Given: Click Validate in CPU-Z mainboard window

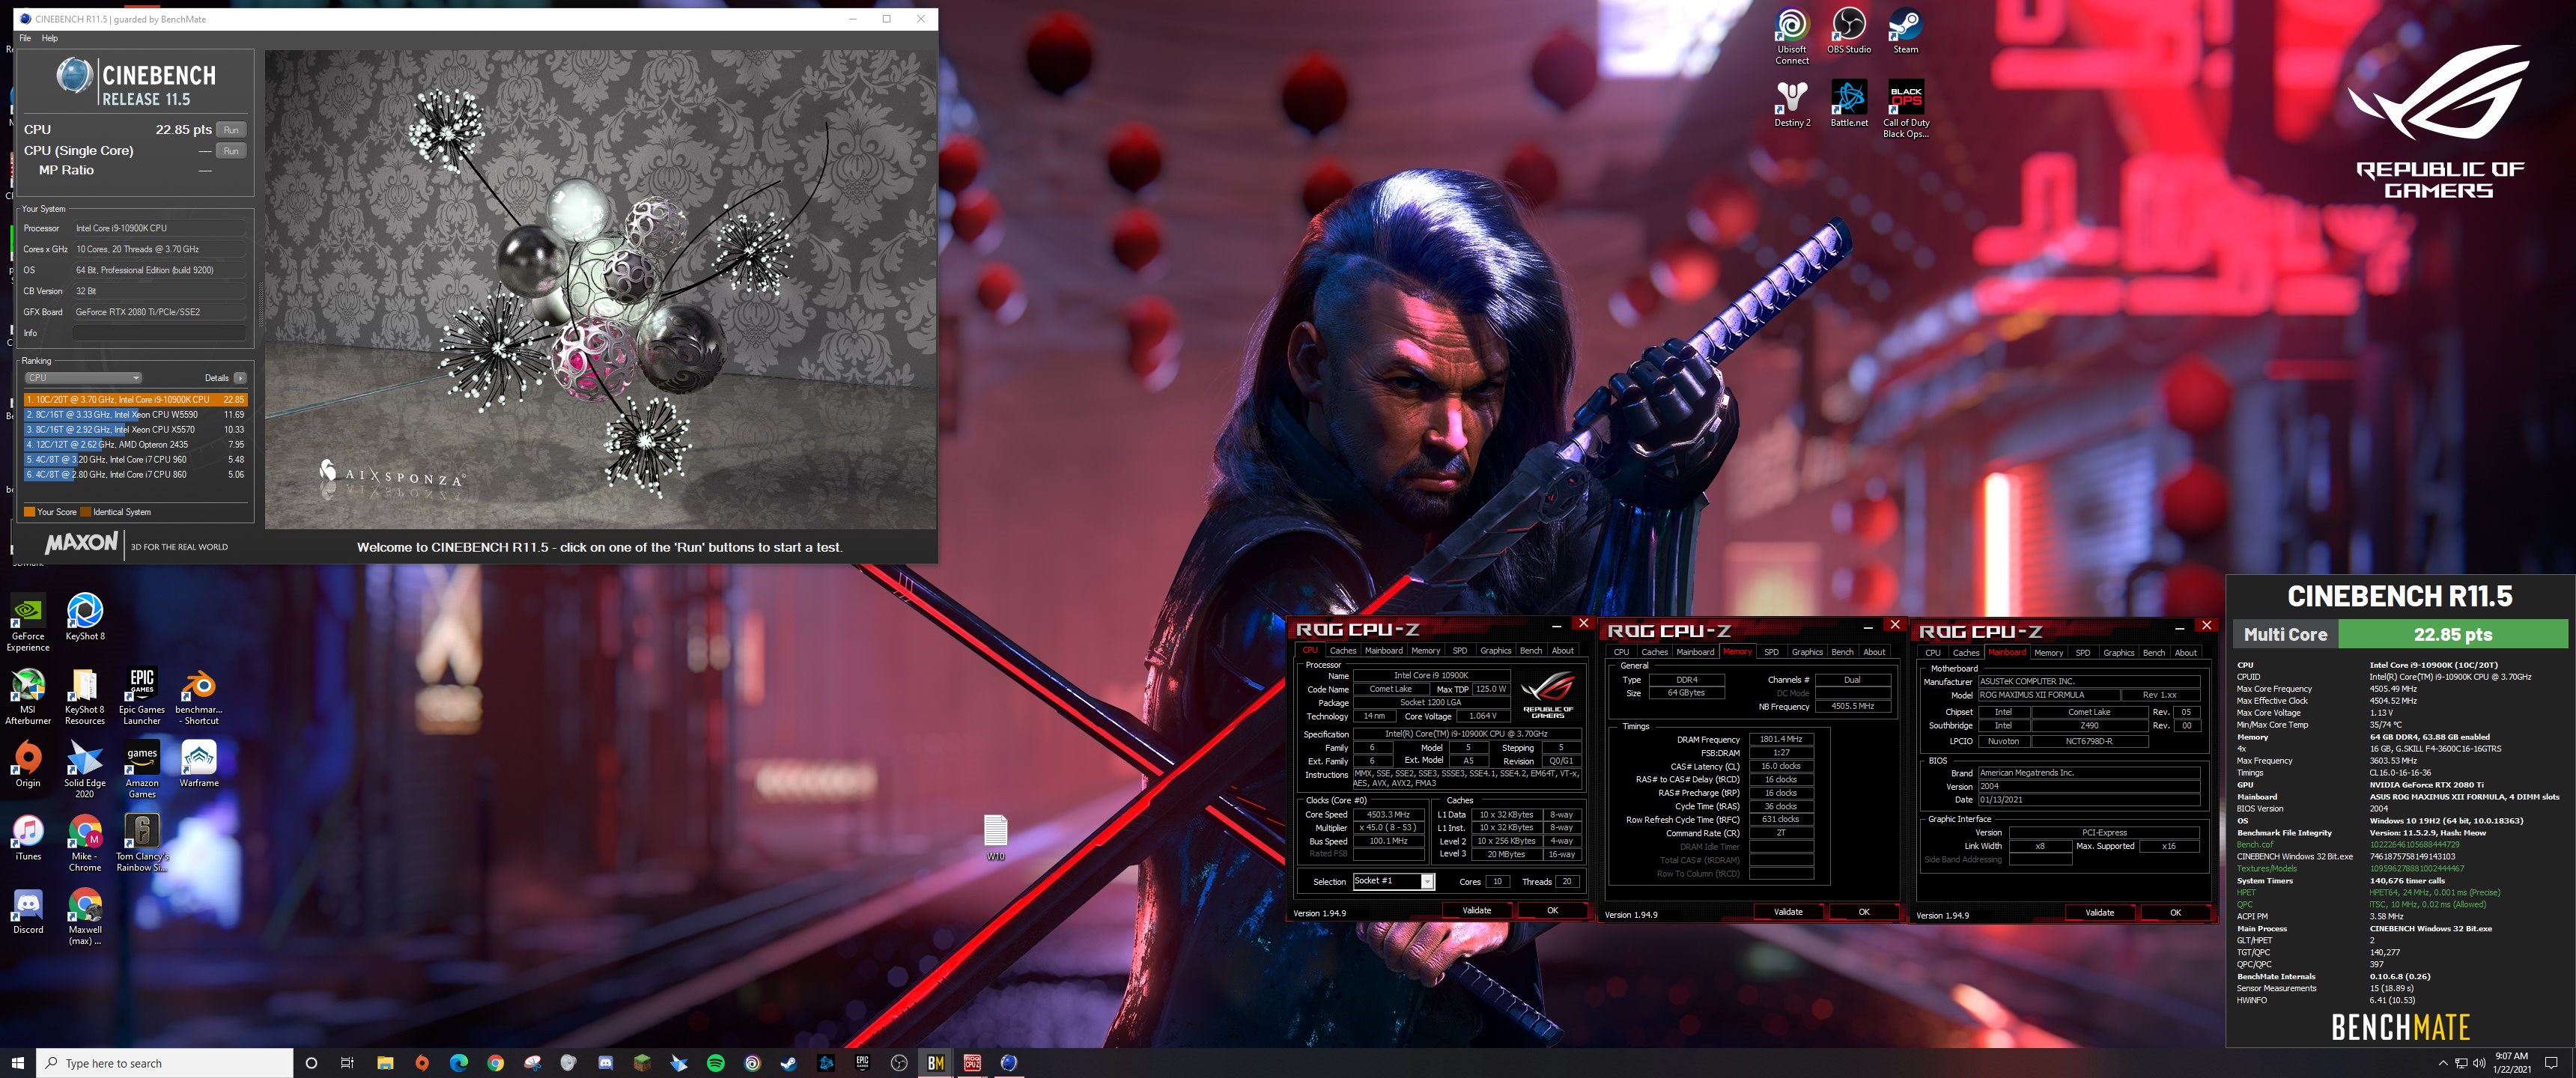Looking at the screenshot, I should click(x=2099, y=913).
